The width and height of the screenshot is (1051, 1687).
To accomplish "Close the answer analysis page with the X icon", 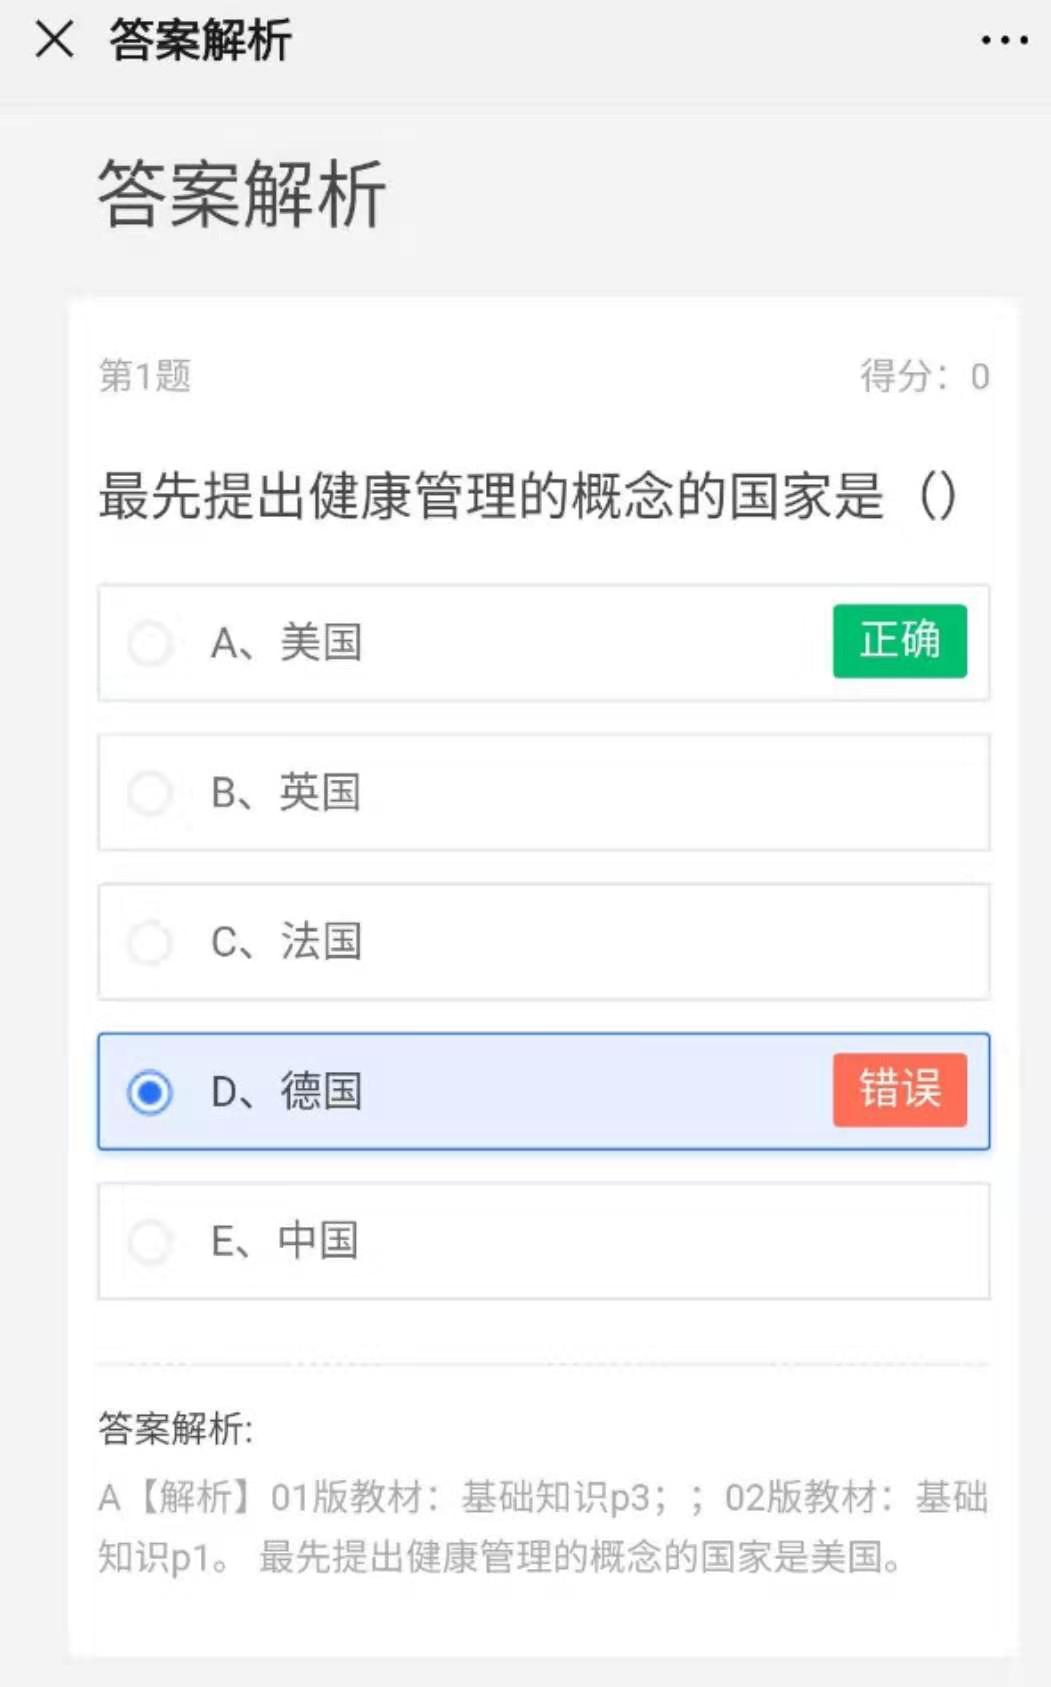I will pyautogui.click(x=54, y=40).
